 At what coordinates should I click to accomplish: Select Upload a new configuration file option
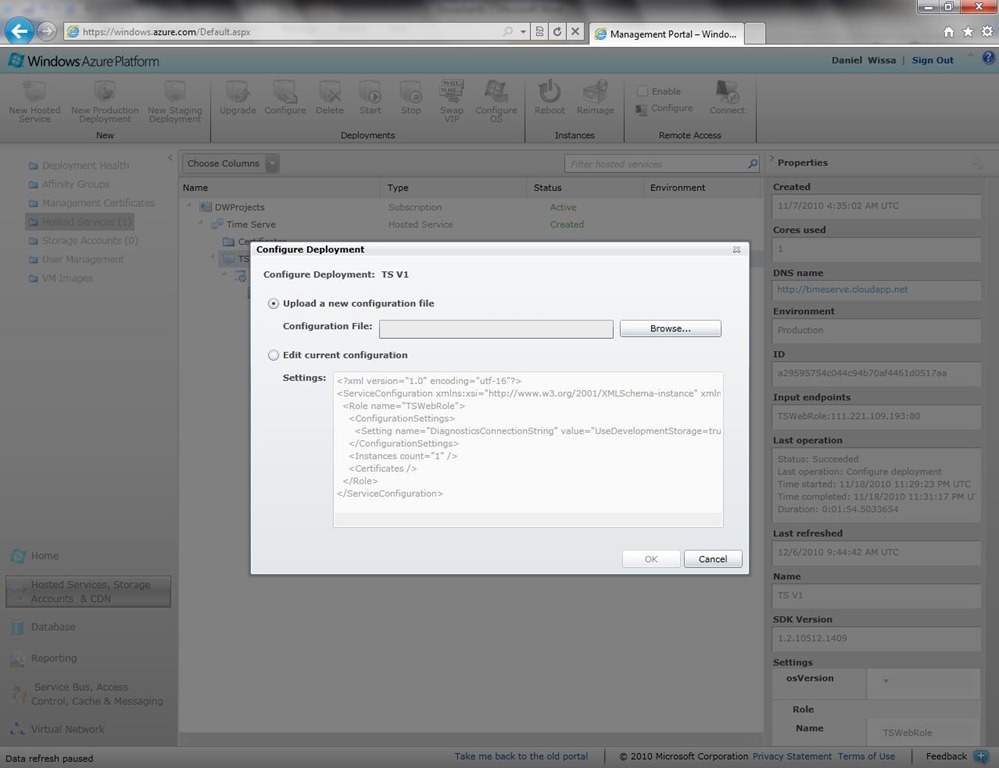click(274, 303)
